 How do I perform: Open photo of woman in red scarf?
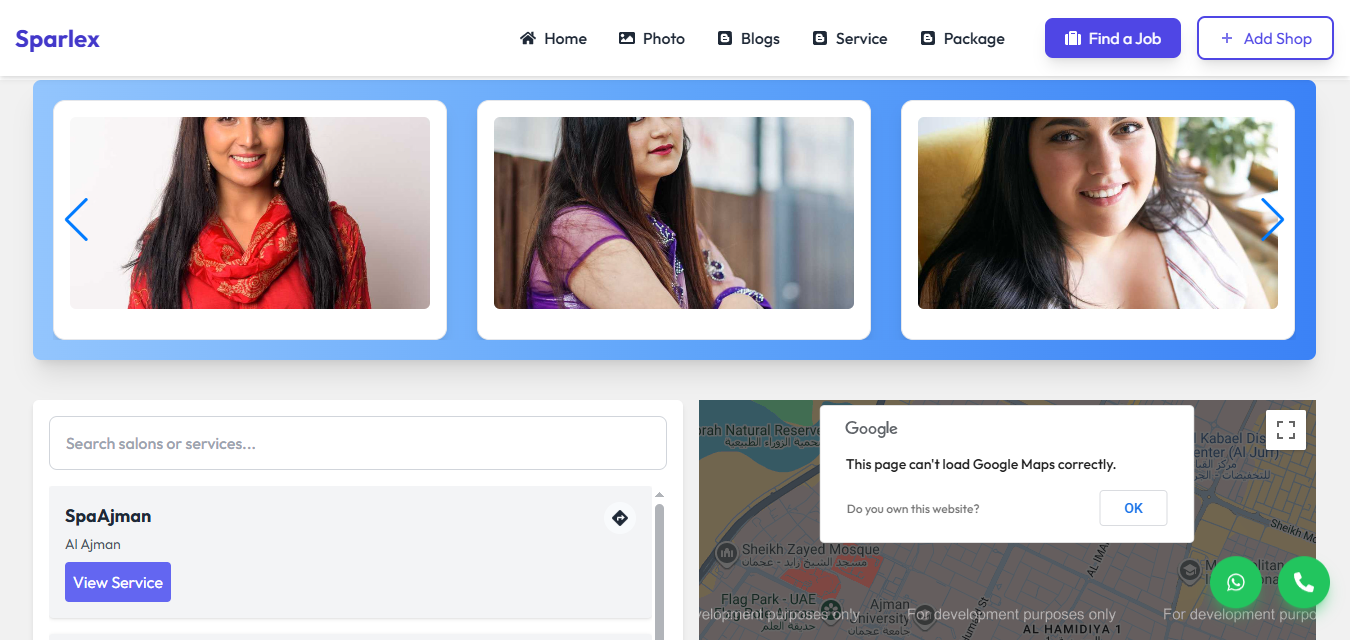coord(250,213)
